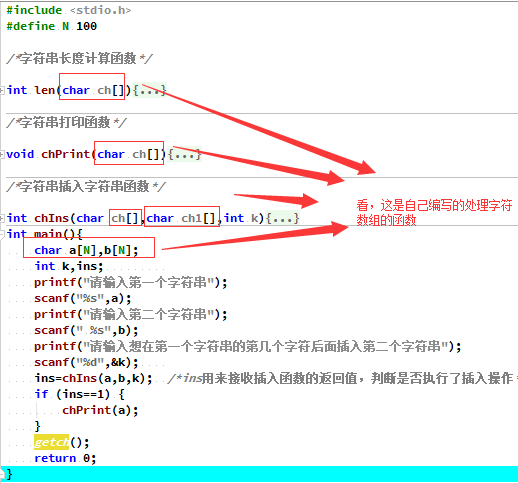The image size is (518, 483).
Task: Select the comment '字符串插入字符串函数'
Action: pyautogui.click(x=85, y=186)
